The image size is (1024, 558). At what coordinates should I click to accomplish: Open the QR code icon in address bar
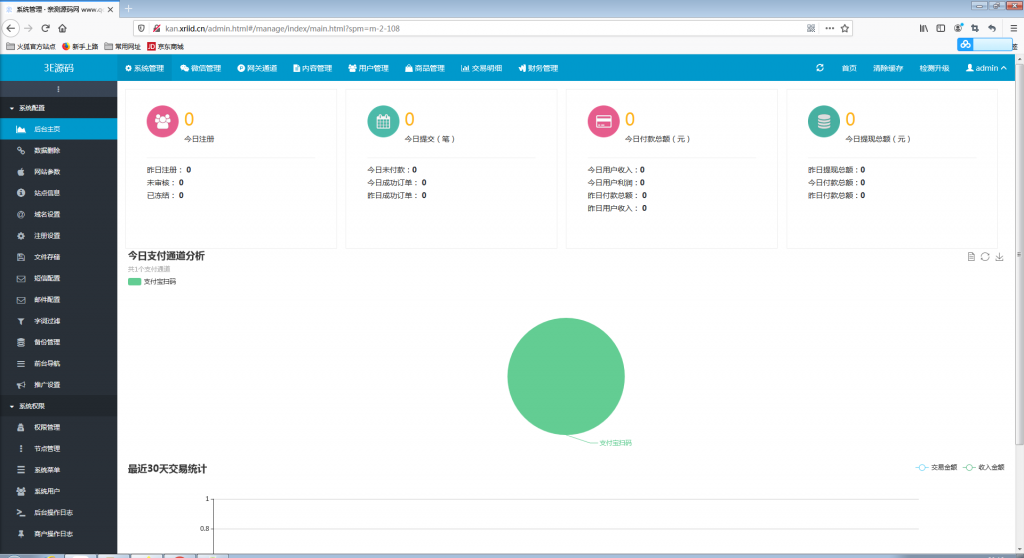[x=811, y=28]
